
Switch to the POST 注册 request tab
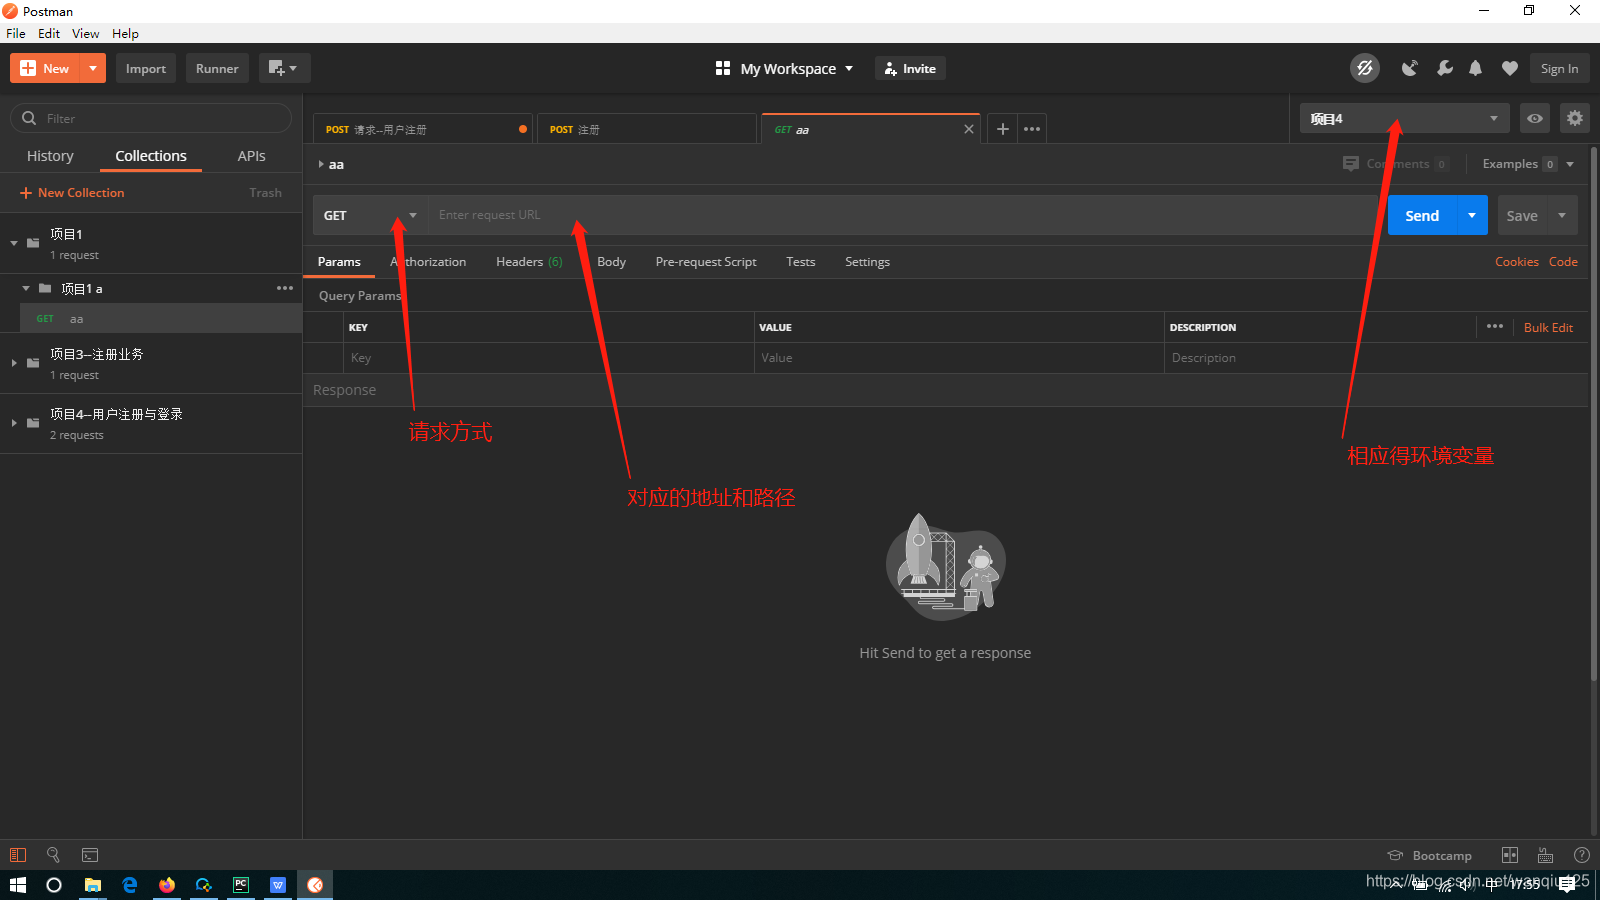[x=646, y=129]
